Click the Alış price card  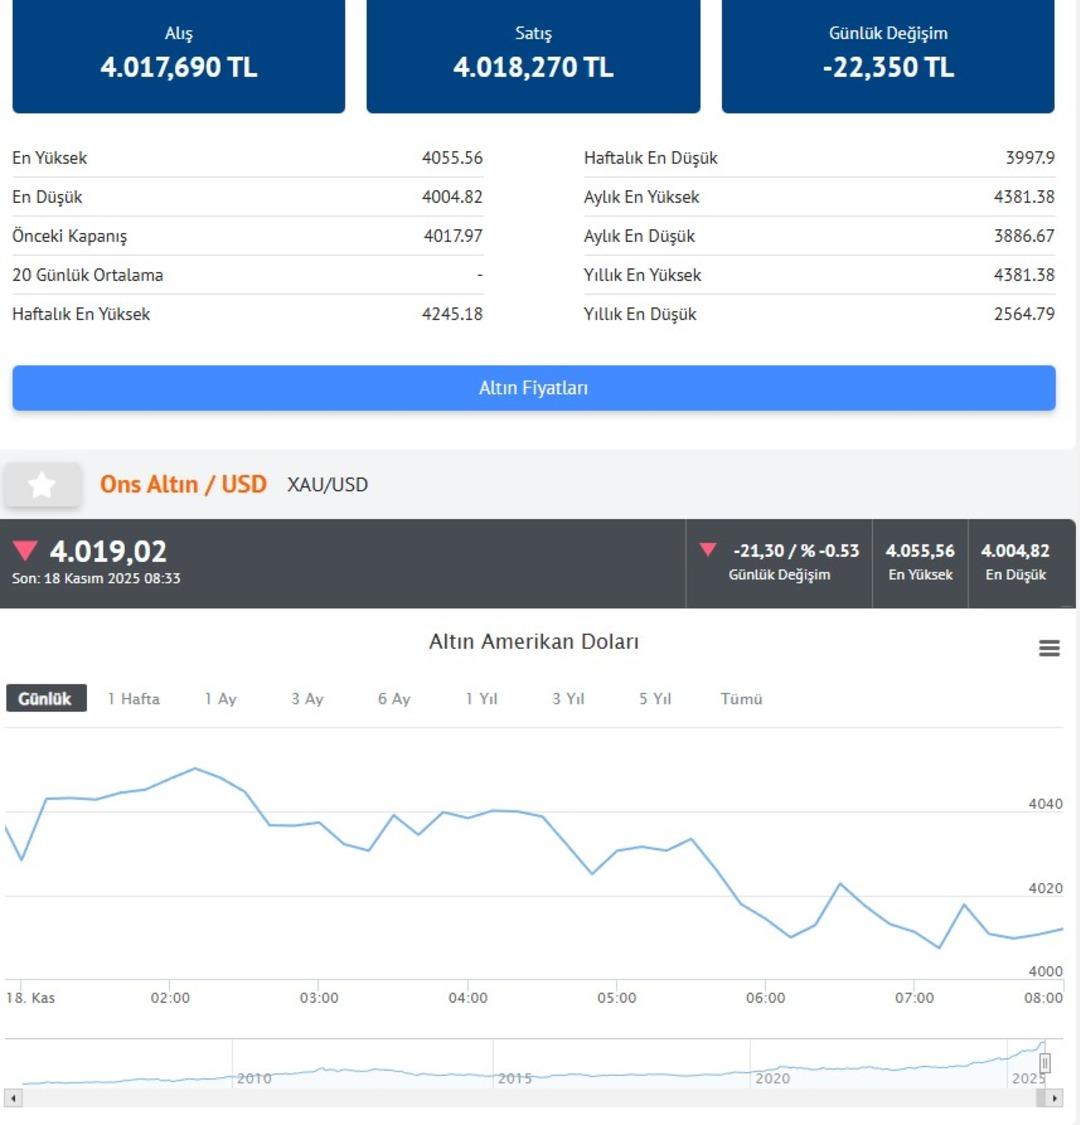(x=178, y=56)
